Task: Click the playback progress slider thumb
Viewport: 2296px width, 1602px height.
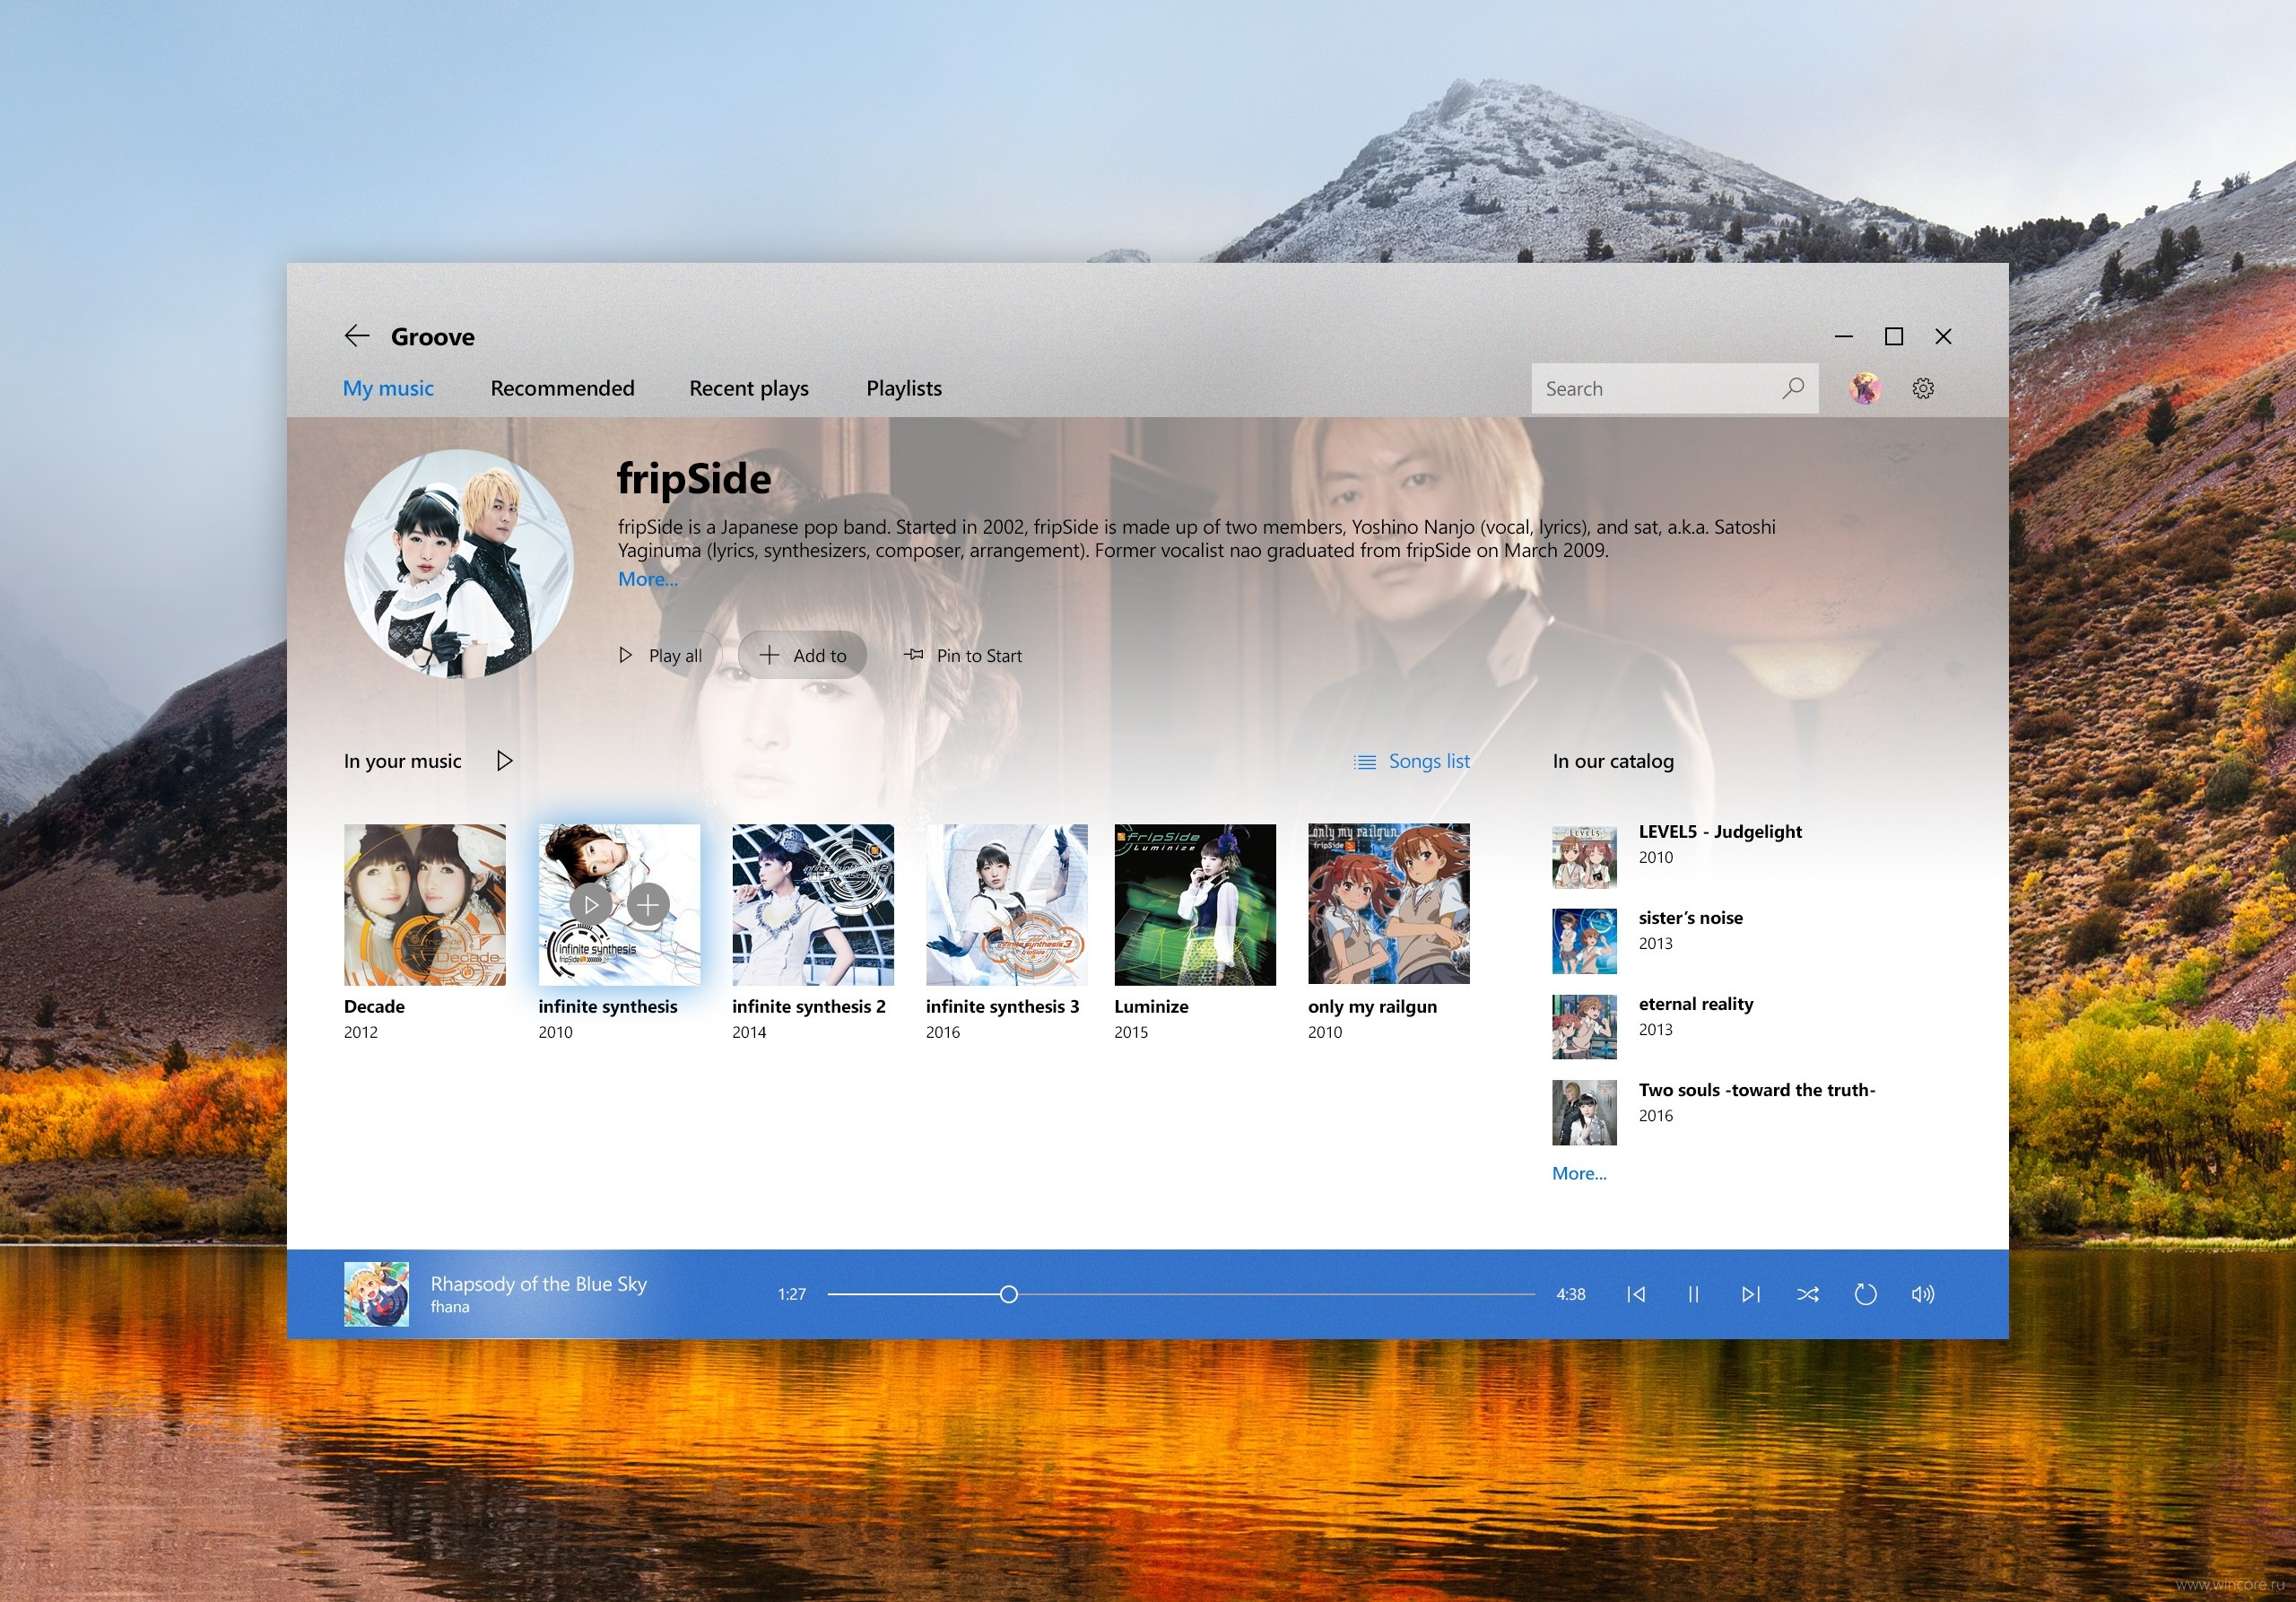Action: (1009, 1294)
